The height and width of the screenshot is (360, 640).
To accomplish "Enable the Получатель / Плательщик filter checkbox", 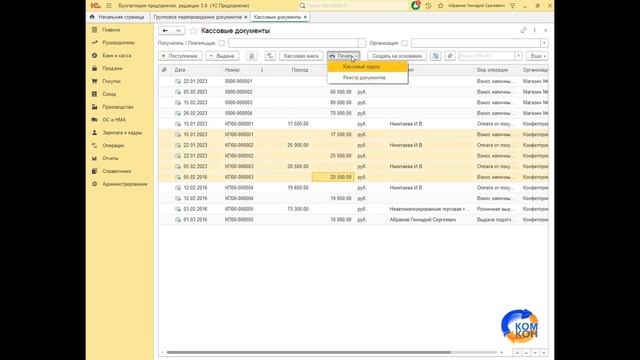I will click(x=222, y=43).
